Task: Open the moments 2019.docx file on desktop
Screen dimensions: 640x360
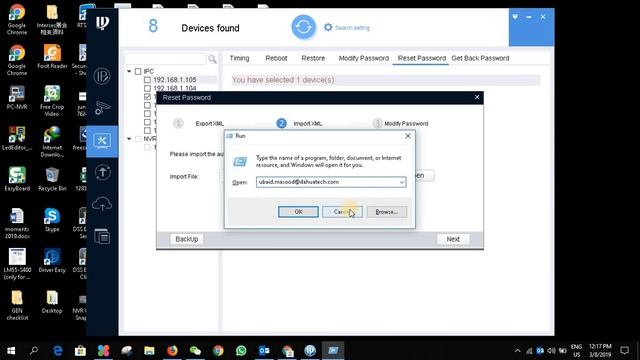Action: 17,223
